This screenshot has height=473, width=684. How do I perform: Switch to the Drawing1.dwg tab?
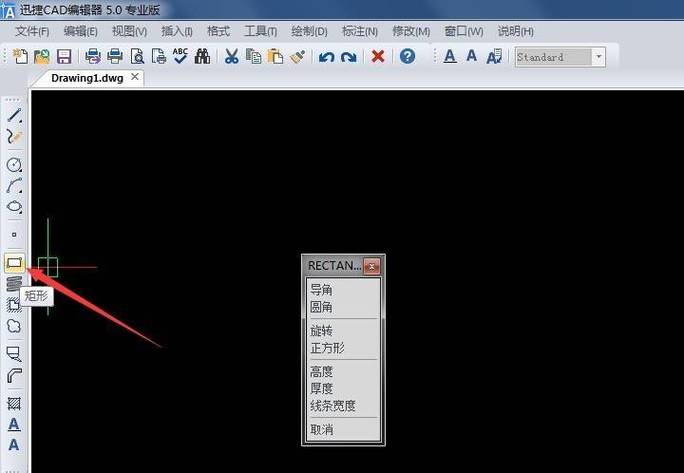tap(87, 78)
